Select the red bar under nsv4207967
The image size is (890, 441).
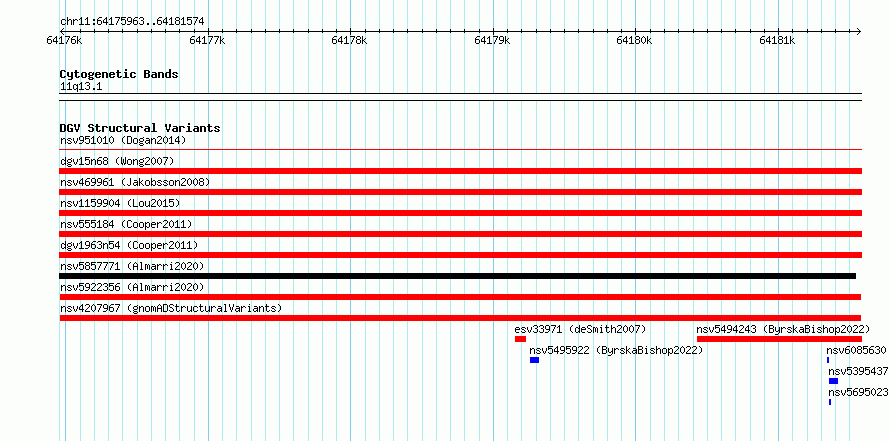pos(460,318)
